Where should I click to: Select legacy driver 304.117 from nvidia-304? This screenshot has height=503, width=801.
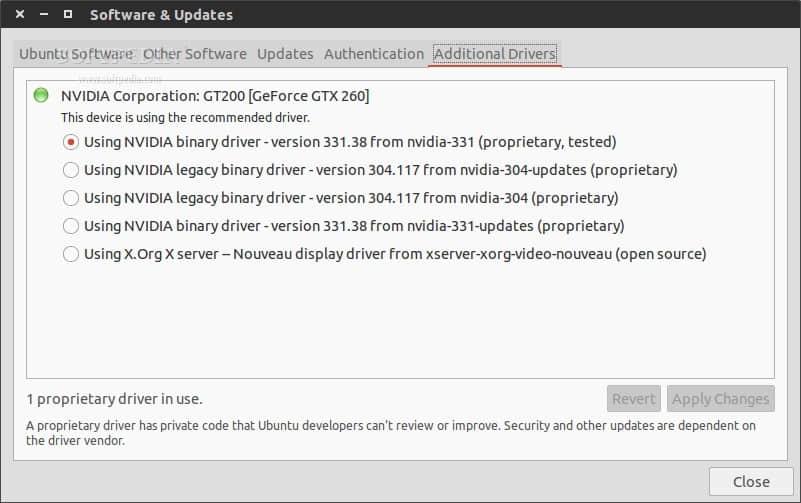[x=71, y=198]
